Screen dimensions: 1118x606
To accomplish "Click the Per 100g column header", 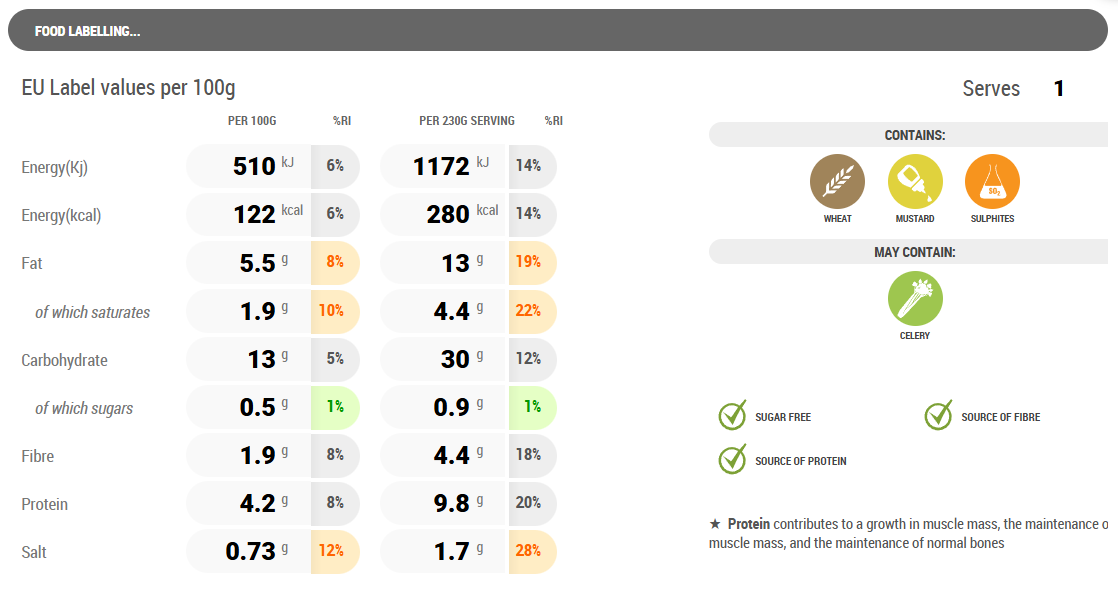I will click(252, 121).
